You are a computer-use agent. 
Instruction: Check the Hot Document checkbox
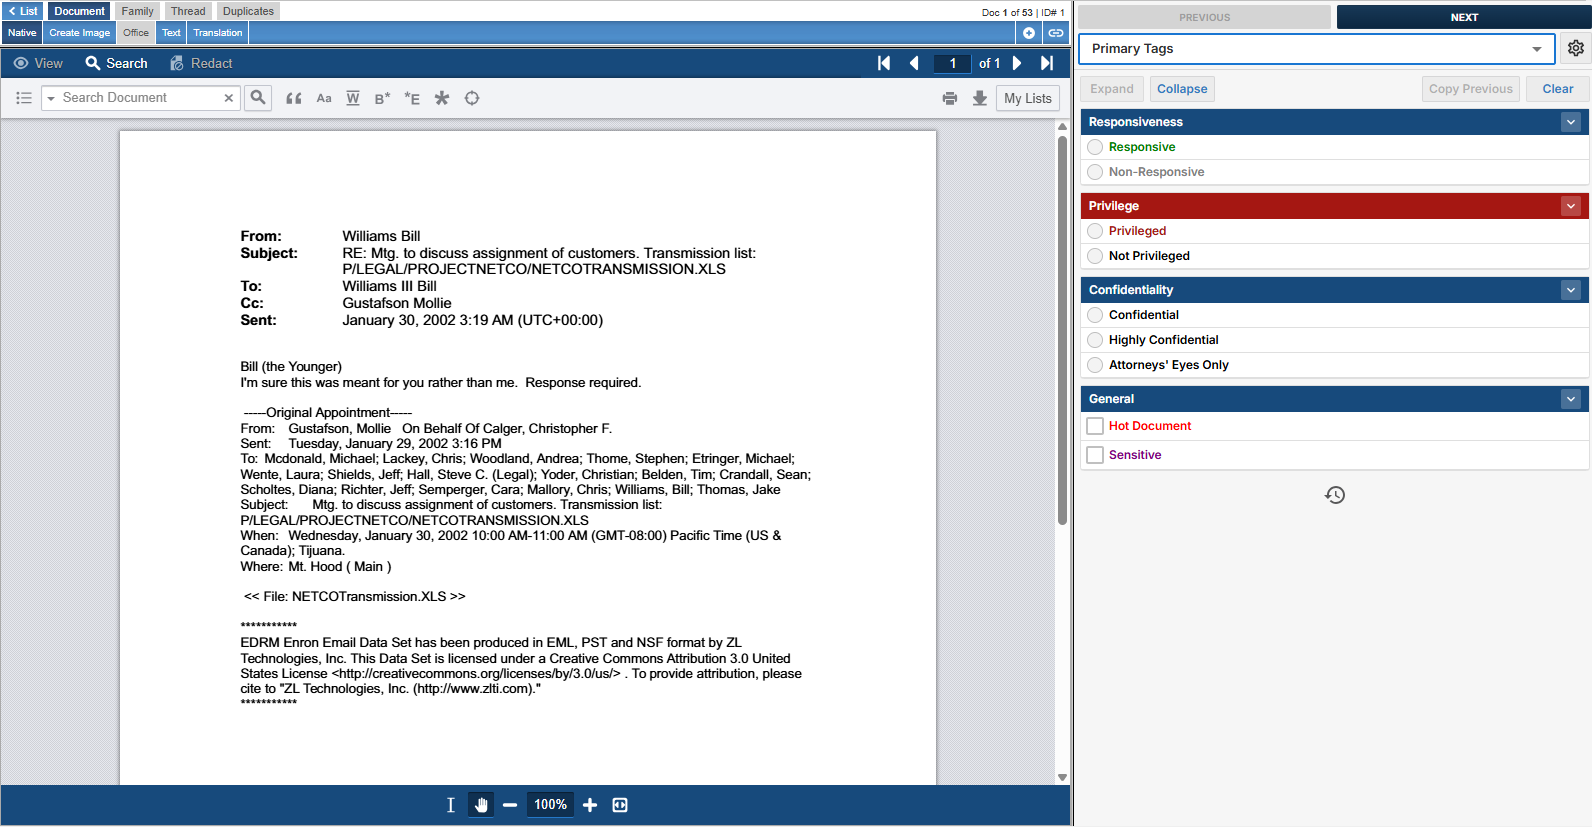(x=1095, y=426)
